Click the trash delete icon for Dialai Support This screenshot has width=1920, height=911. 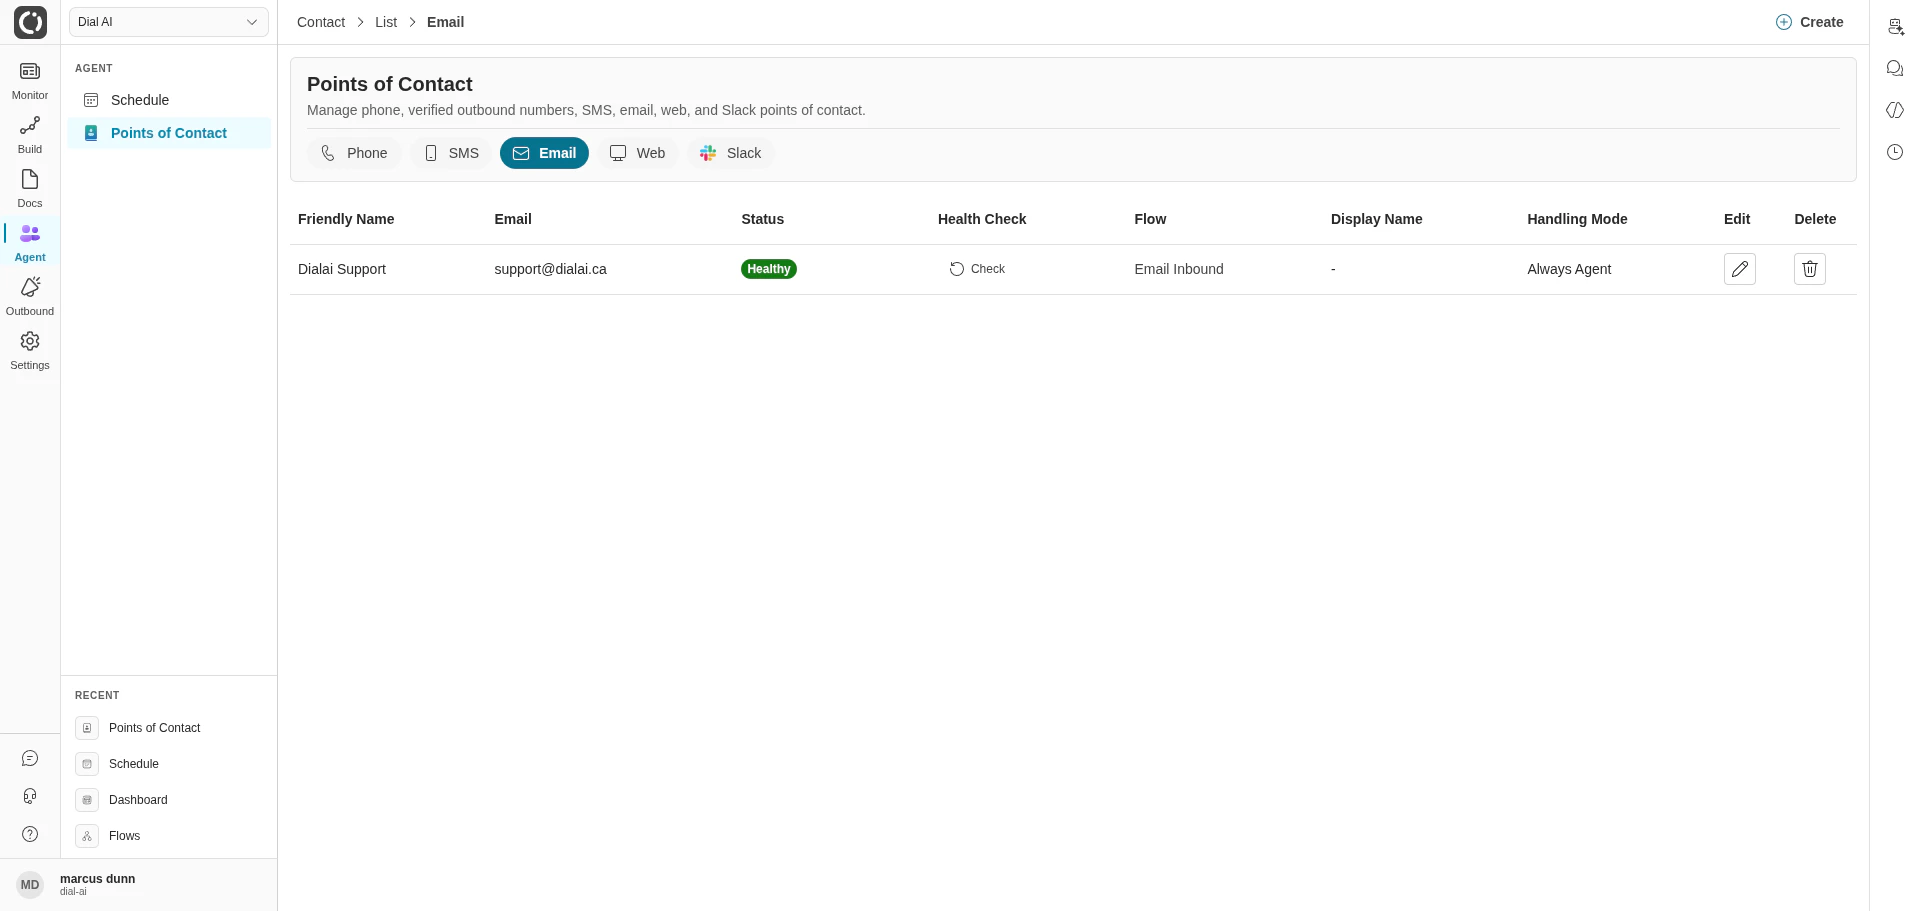[x=1810, y=269]
